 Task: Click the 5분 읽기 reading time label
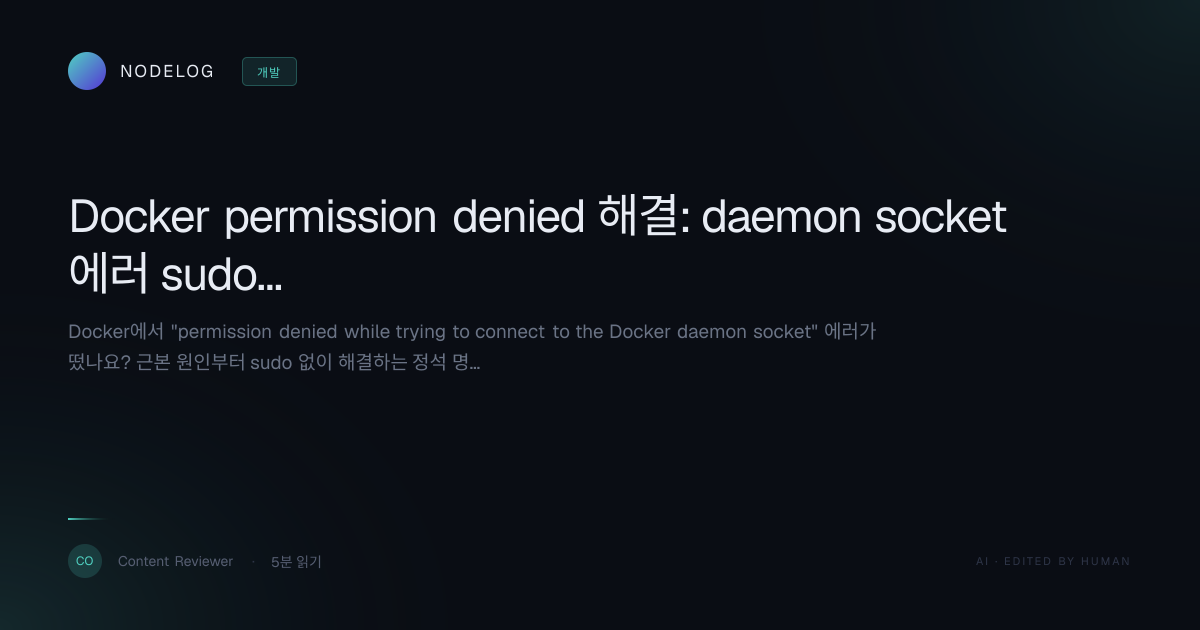tap(296, 562)
